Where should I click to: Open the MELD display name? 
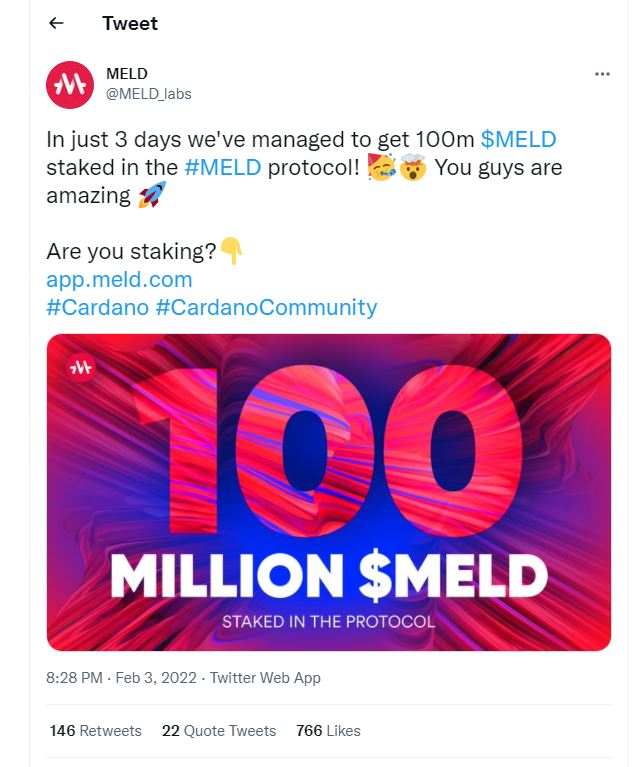coord(127,73)
